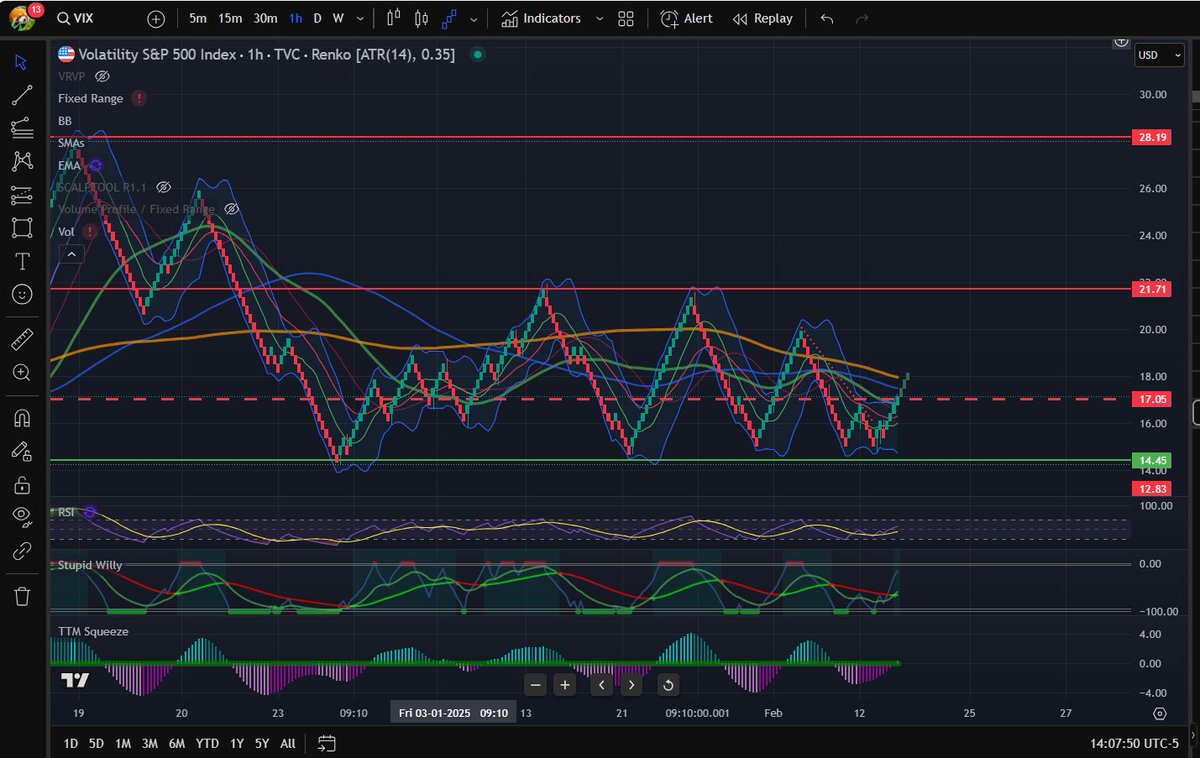Toggle Magnet mode for drawings
Viewport: 1200px width, 758px height.
pos(22,418)
